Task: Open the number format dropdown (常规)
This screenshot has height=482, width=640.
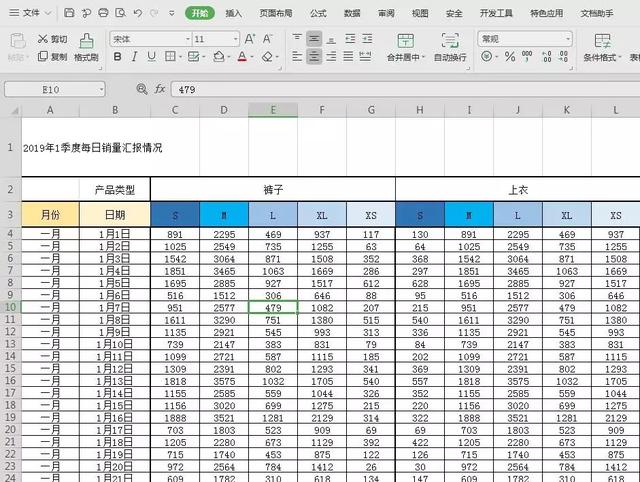Action: pyautogui.click(x=568, y=39)
